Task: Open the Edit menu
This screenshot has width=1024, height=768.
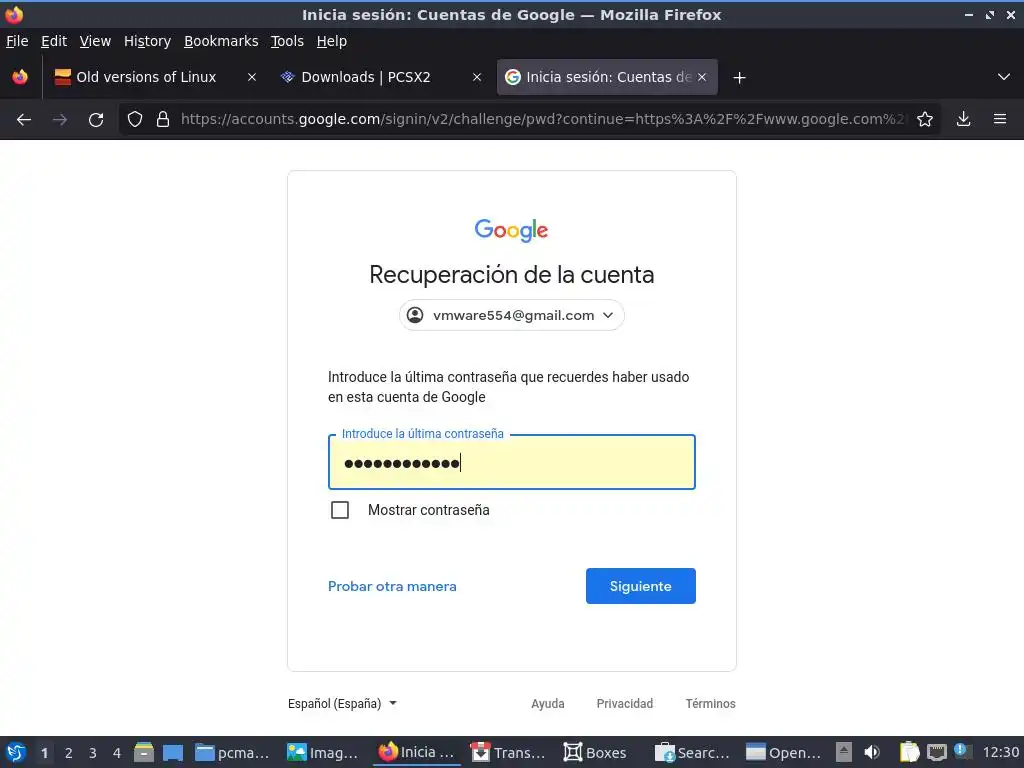Action: tap(54, 41)
